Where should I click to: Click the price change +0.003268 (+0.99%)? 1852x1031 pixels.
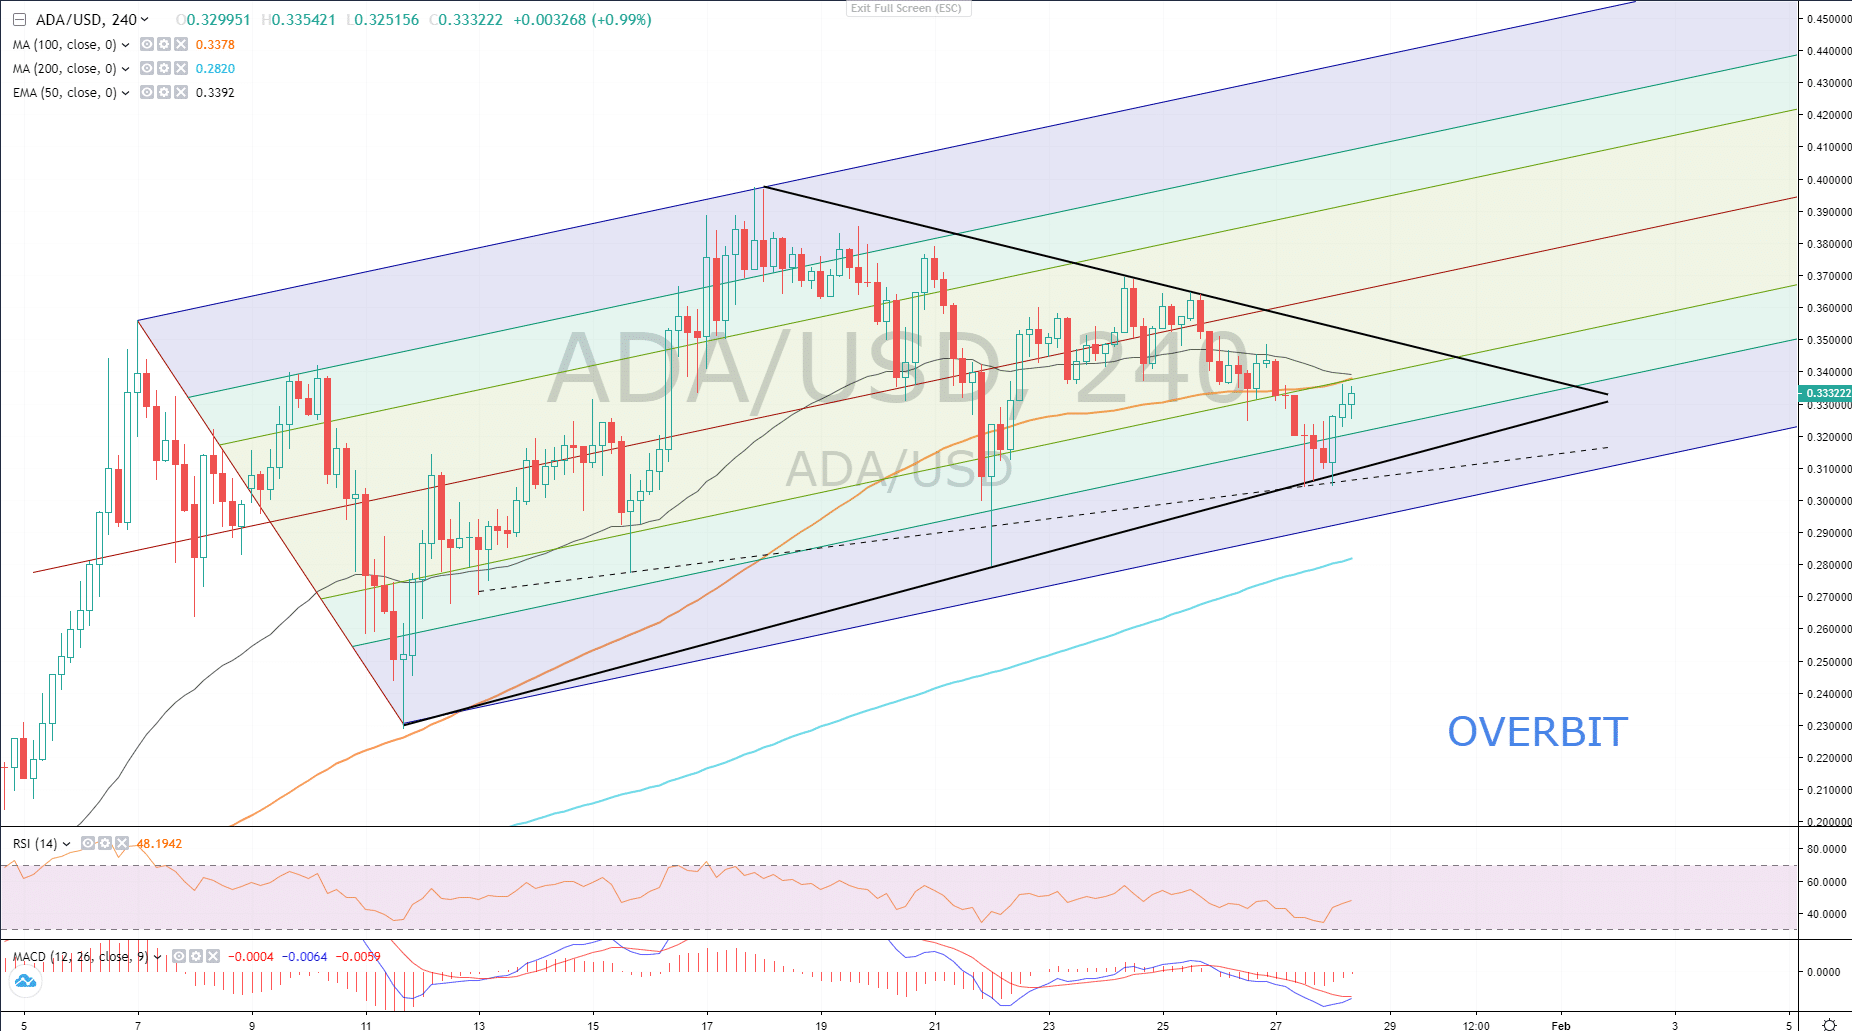click(582, 20)
